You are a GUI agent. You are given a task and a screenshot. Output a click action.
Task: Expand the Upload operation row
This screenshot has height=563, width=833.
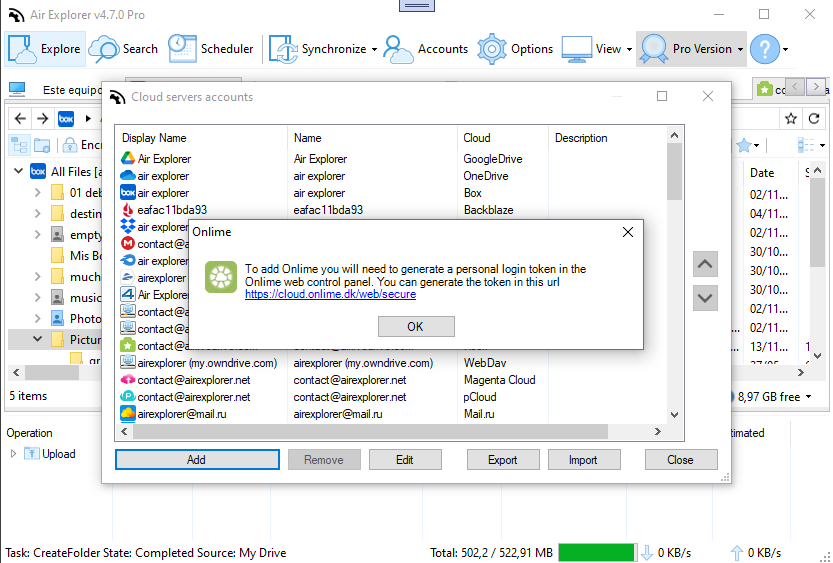(13, 454)
